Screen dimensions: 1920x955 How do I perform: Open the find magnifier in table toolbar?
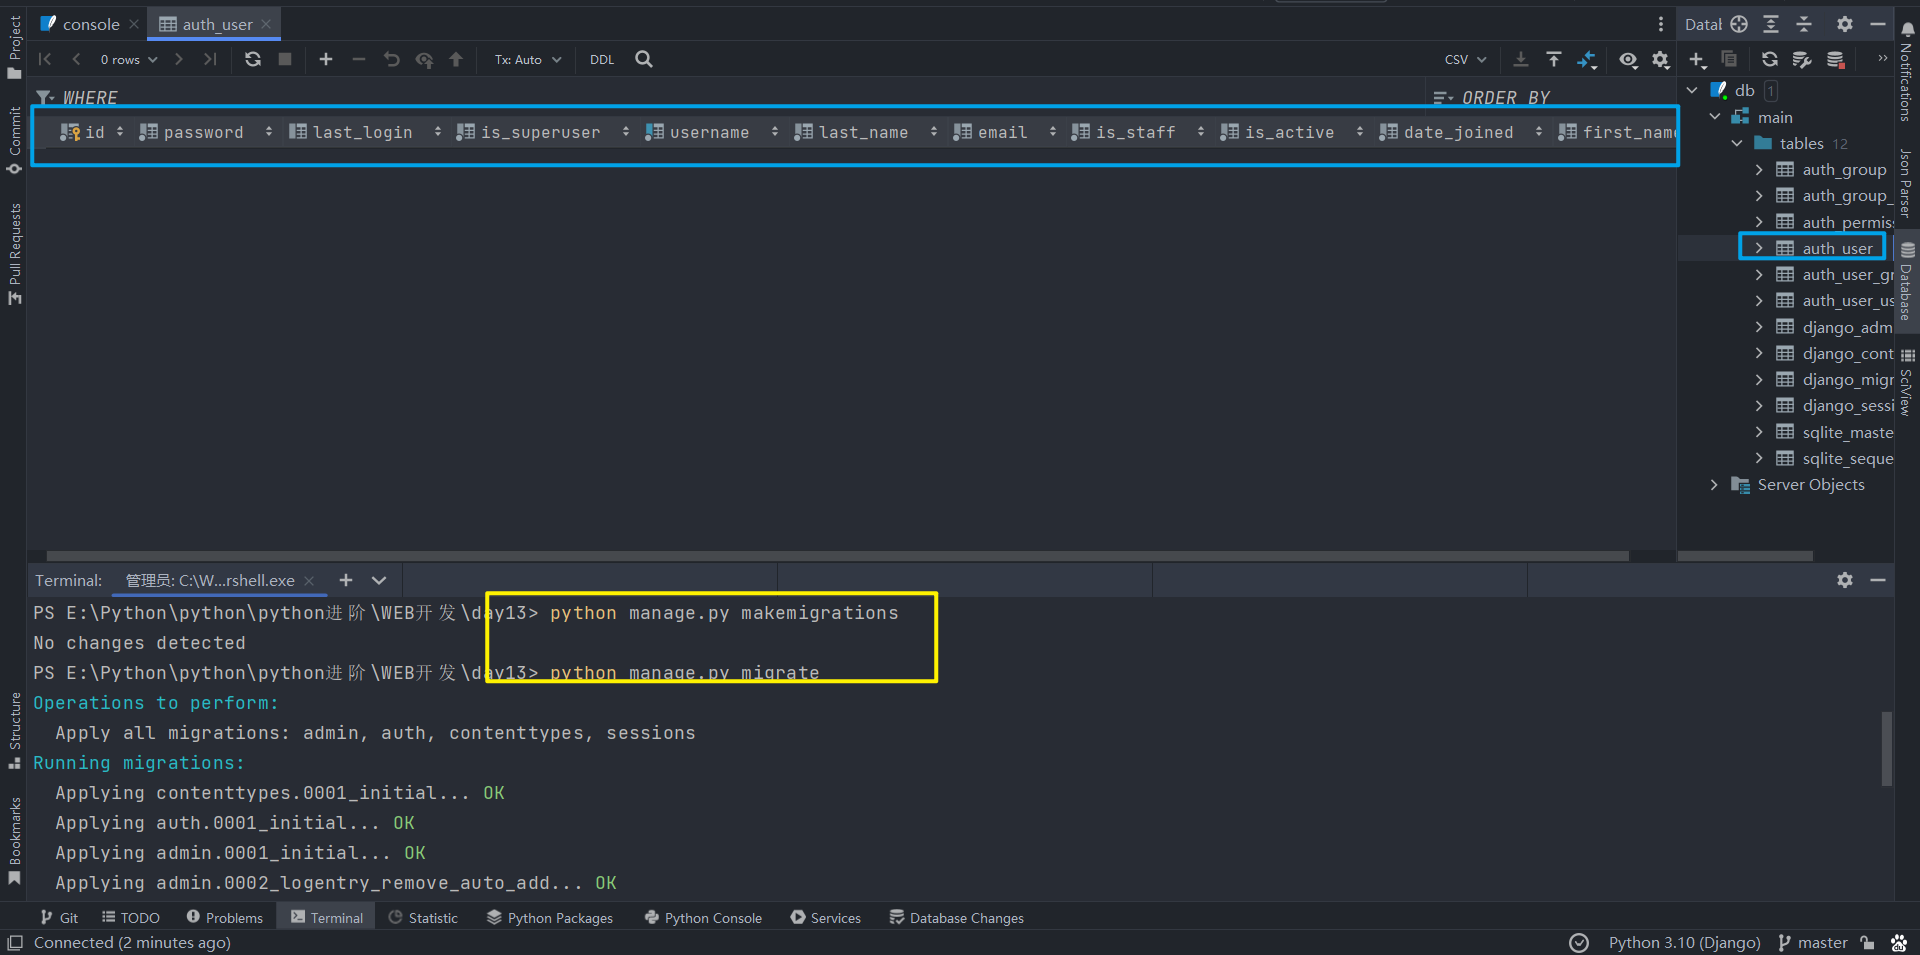tap(644, 59)
